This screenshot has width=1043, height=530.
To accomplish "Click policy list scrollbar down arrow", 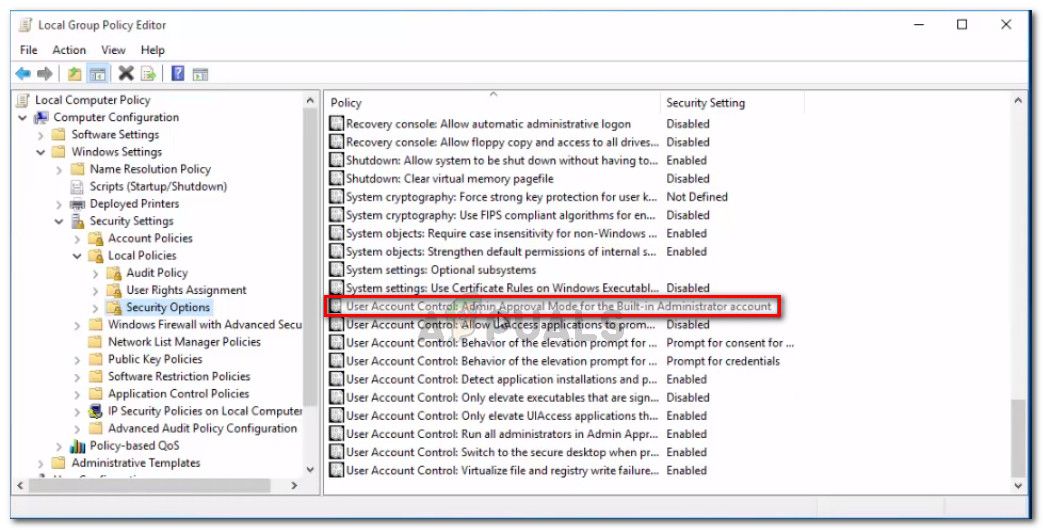I will tap(1018, 486).
